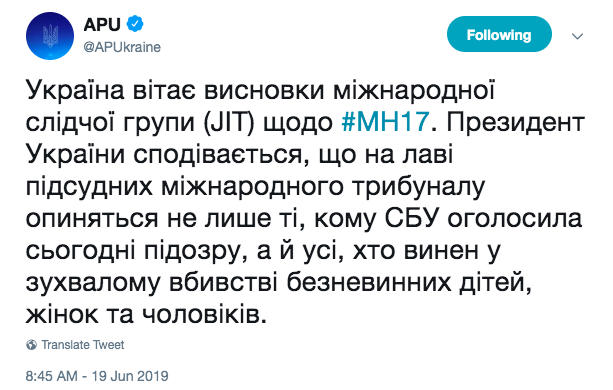The height and width of the screenshot is (390, 613).
Task: Toggle the Following button for APU
Action: click(x=499, y=34)
